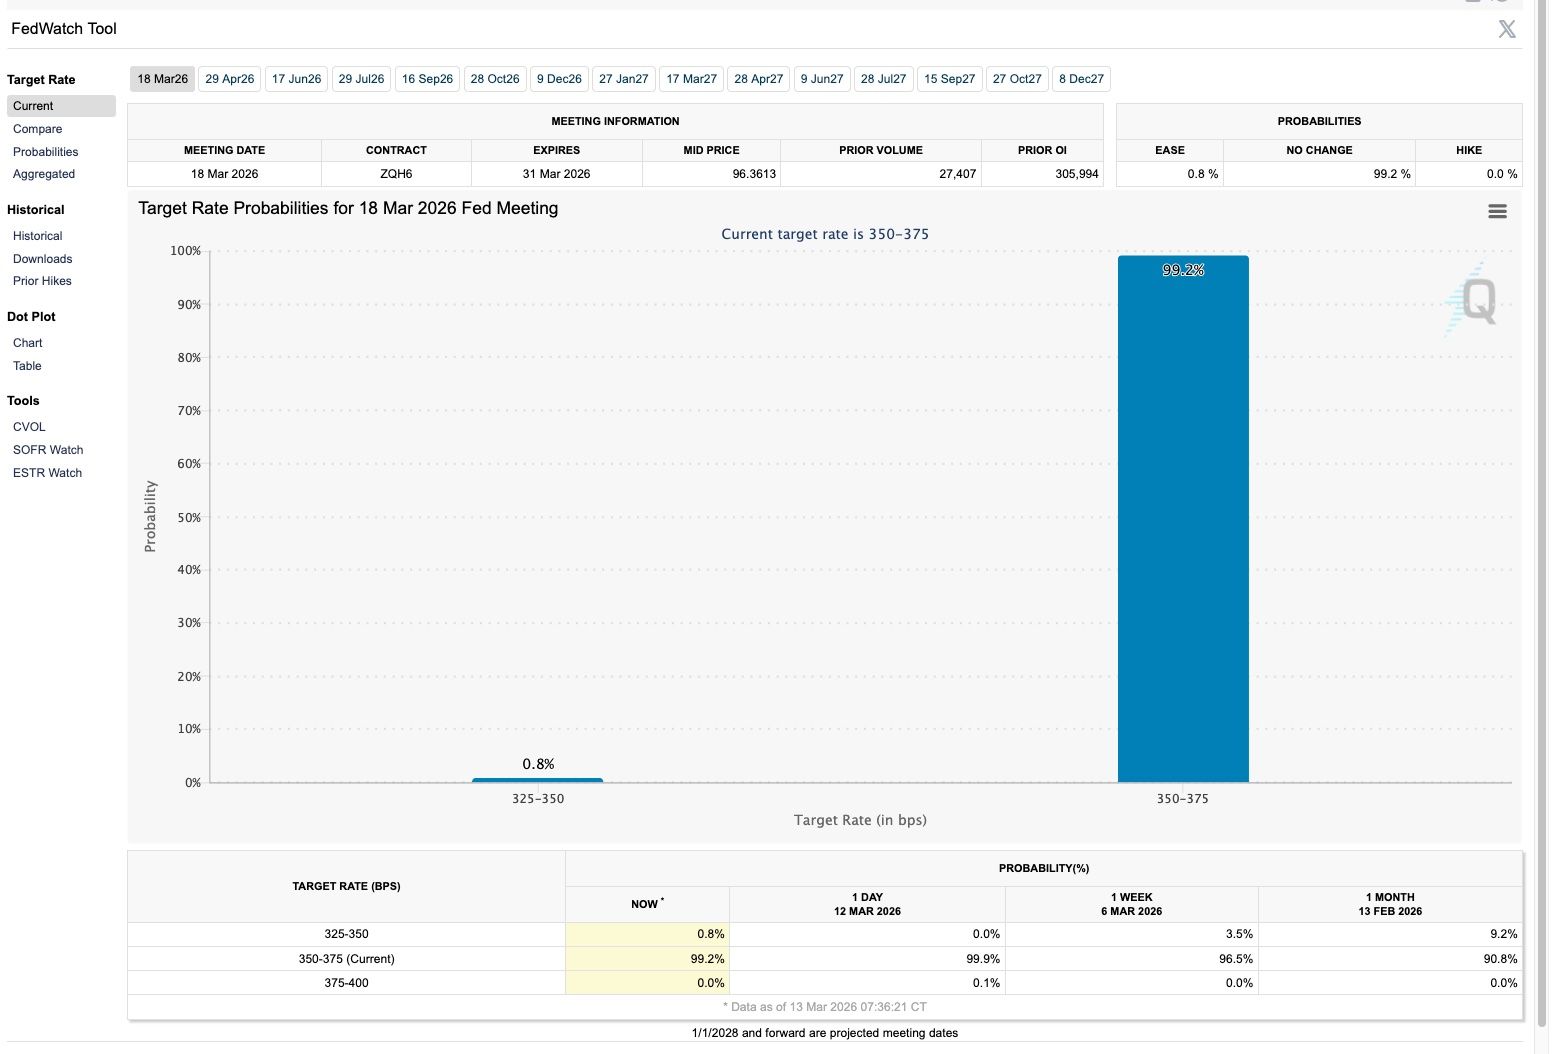The height and width of the screenshot is (1054, 1568).
Task: Open the Aggregated target rate view
Action: click(44, 174)
